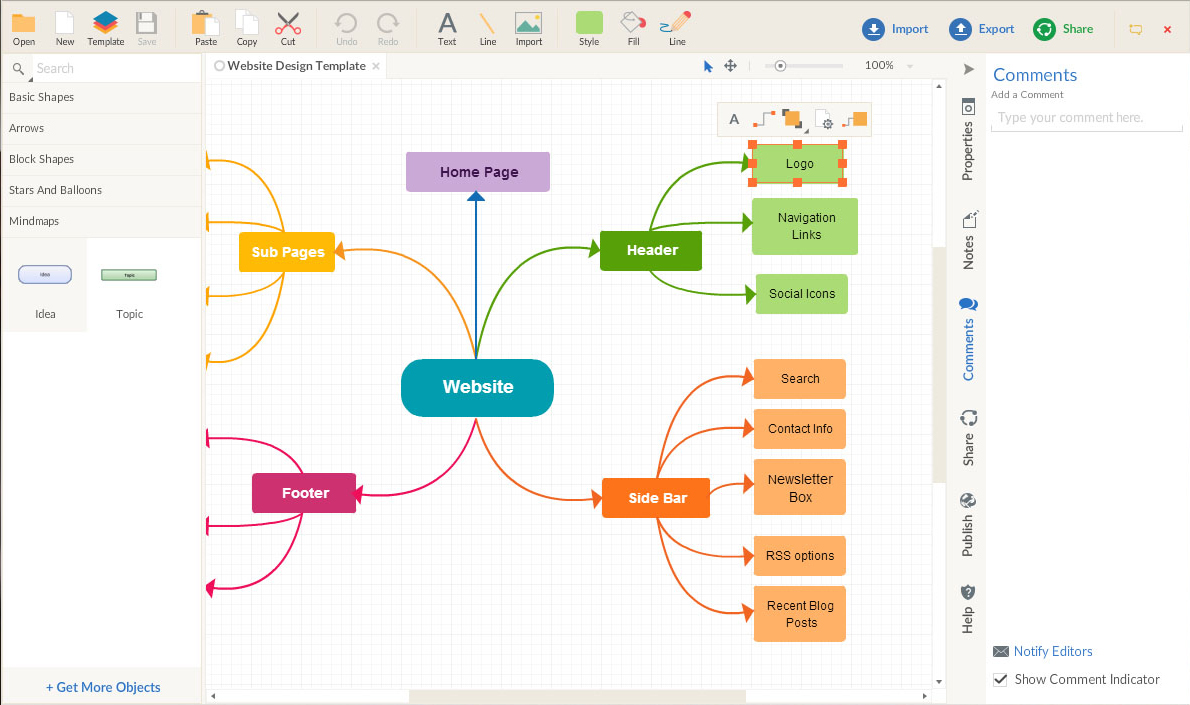The width and height of the screenshot is (1190, 705).
Task: Click the green Style color swatch
Action: pyautogui.click(x=589, y=23)
